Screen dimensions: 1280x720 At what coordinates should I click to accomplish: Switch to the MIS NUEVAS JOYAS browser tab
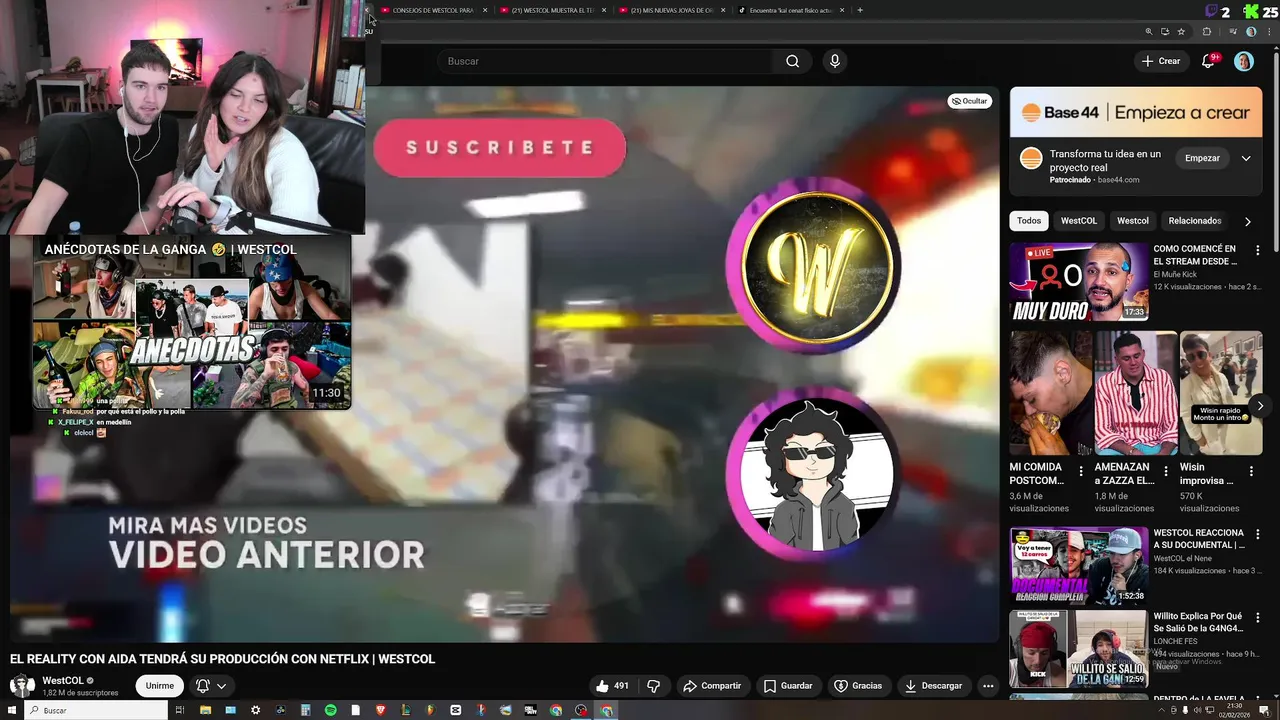point(671,10)
